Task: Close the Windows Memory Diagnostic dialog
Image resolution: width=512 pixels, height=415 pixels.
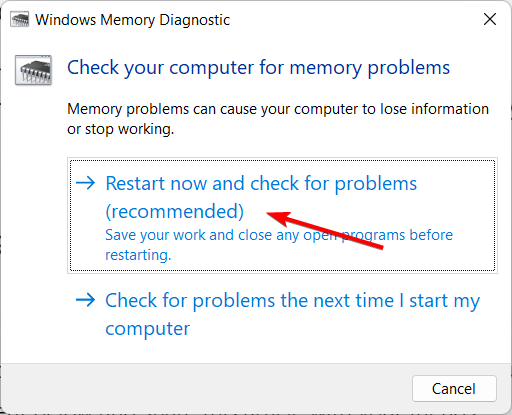Action: pos(490,19)
